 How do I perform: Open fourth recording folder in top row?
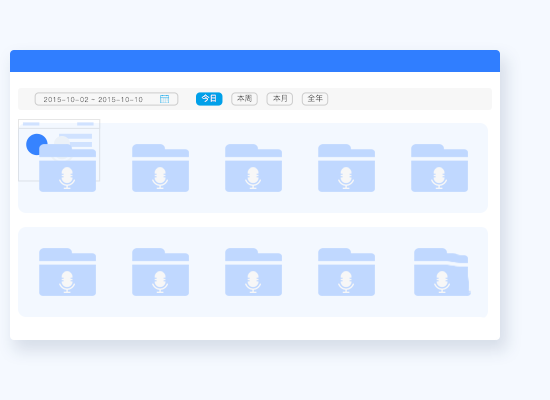[x=346, y=168]
